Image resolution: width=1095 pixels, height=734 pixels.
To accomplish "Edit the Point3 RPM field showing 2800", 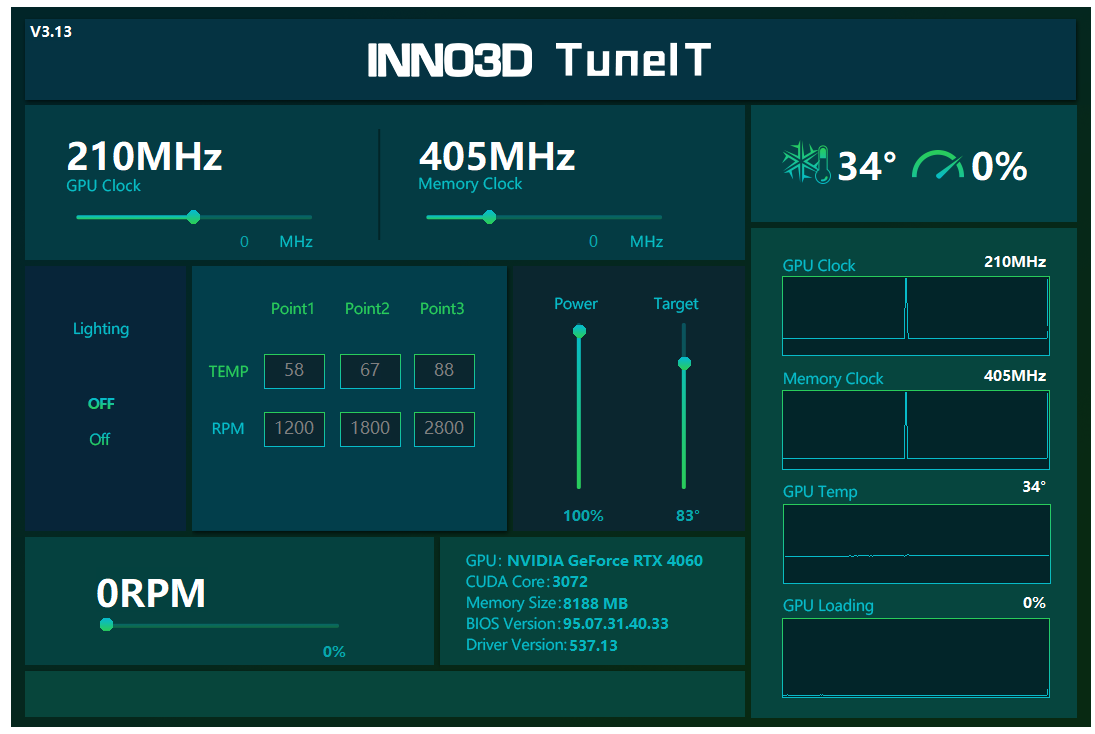I will (444, 429).
